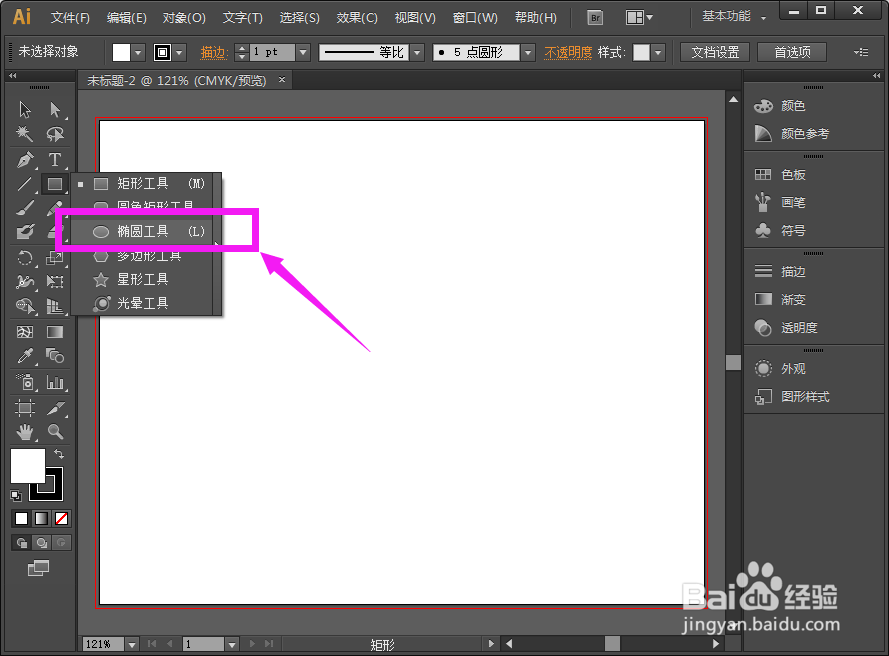This screenshot has width=889, height=656.
Task: Select the Rectangle tool in toolbar
Action: (55, 184)
